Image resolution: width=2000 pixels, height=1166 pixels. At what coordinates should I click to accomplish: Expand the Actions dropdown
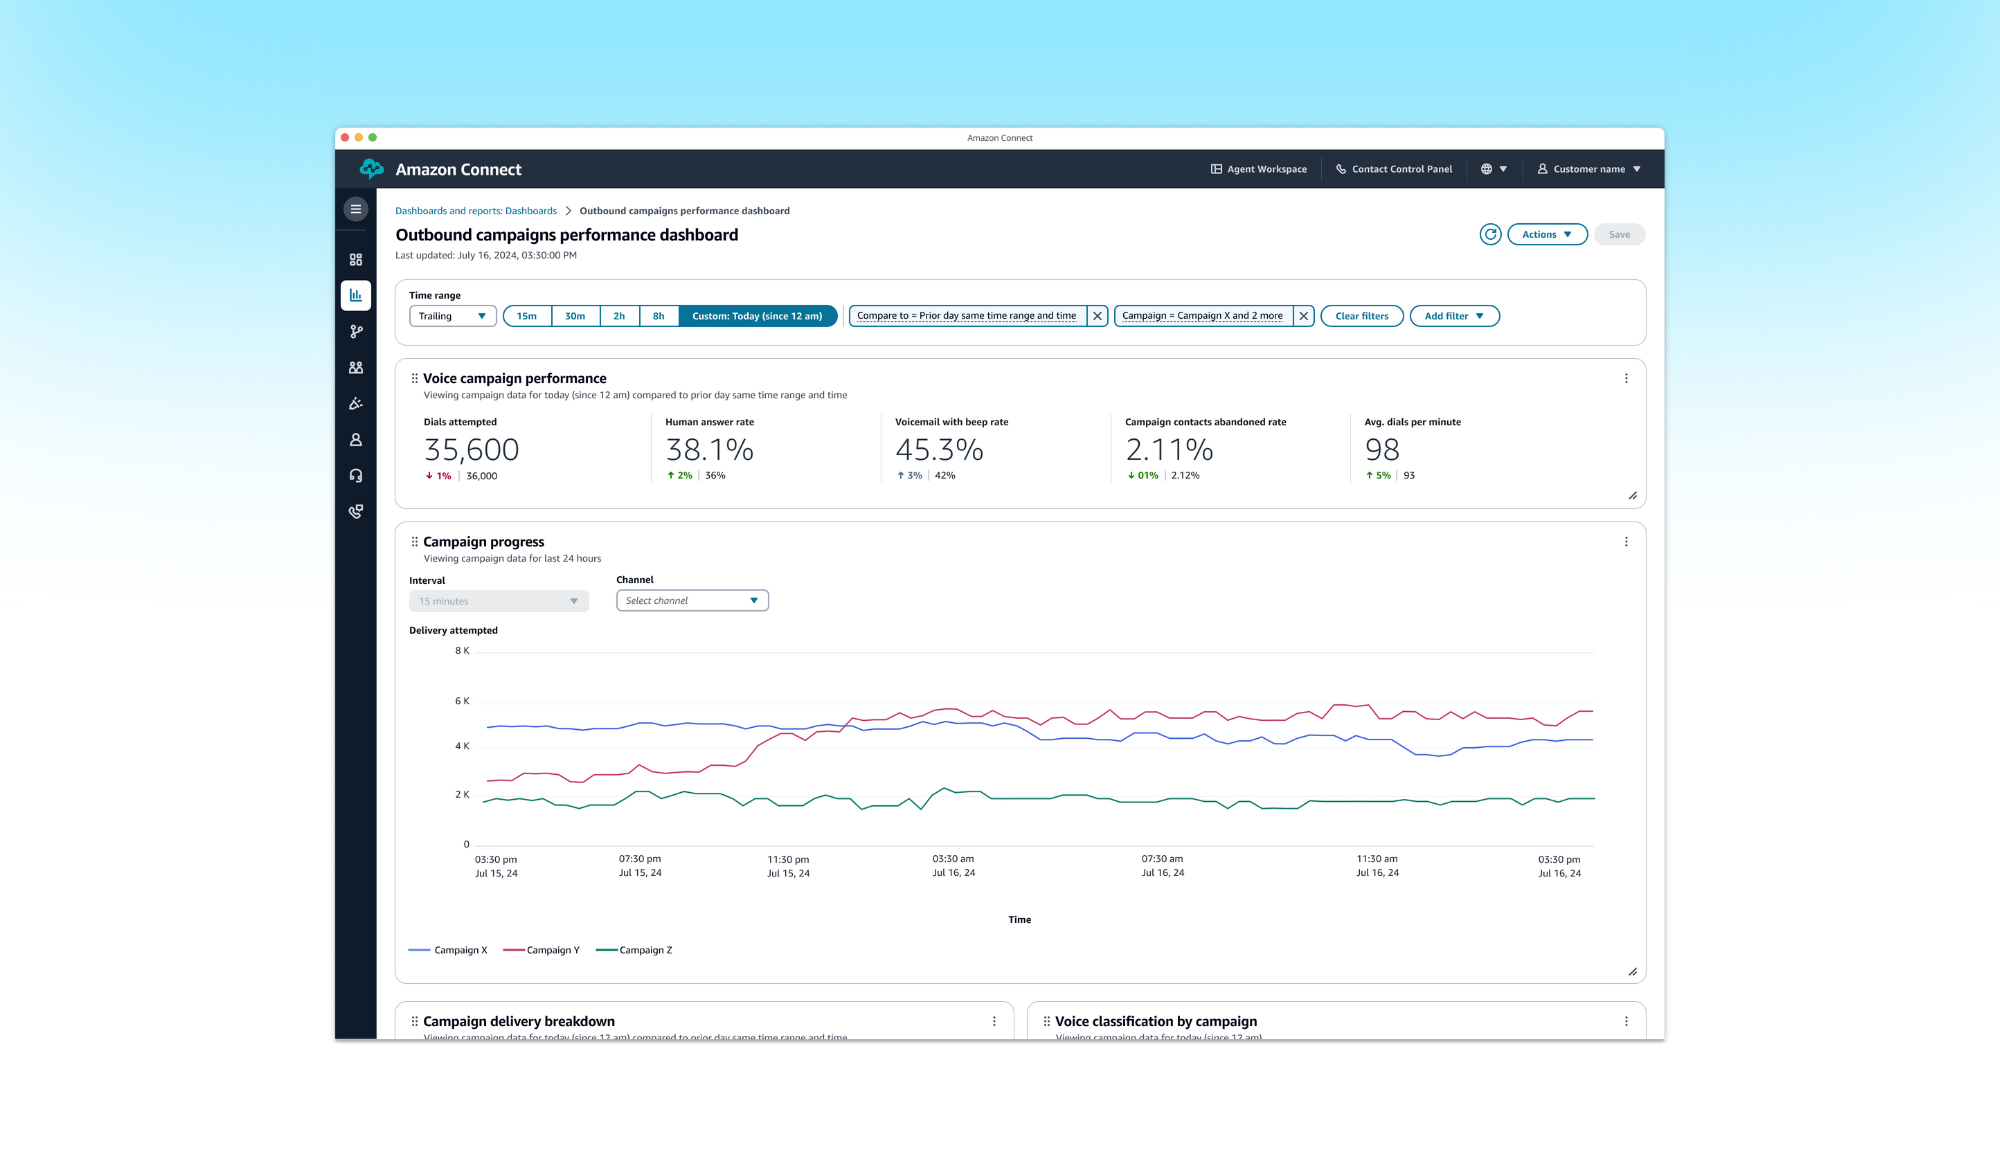tap(1546, 234)
